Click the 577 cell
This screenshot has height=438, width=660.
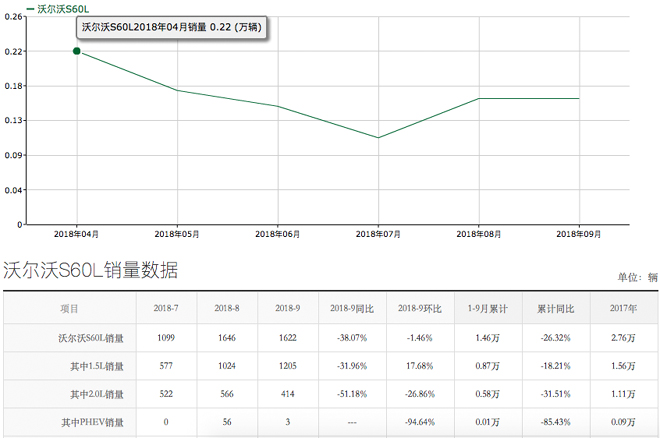coord(166,366)
